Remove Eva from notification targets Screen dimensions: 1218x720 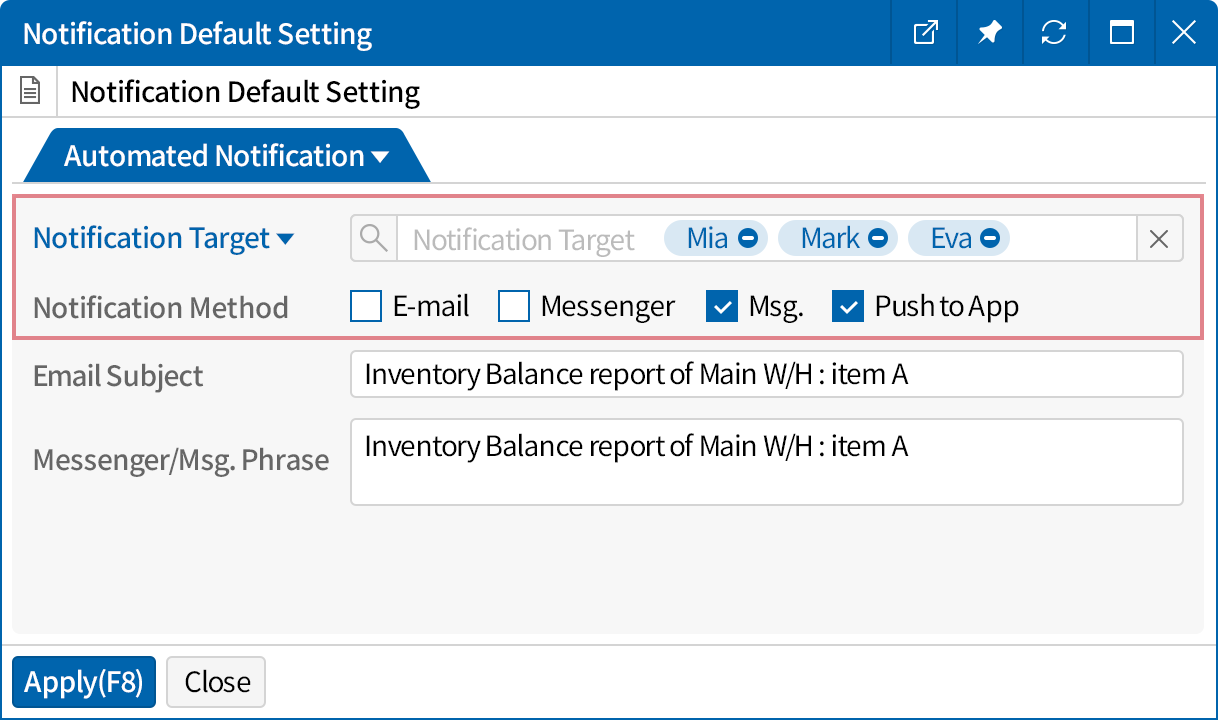[990, 239]
